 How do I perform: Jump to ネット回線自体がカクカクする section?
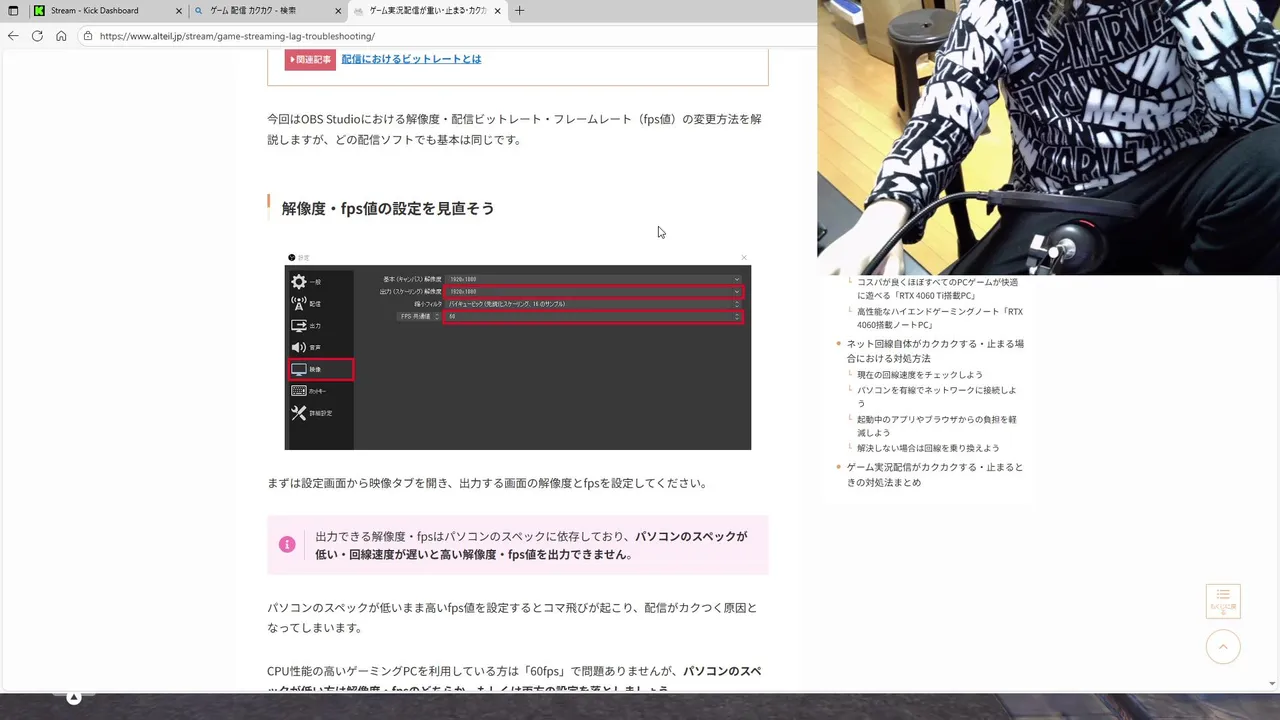coord(935,351)
